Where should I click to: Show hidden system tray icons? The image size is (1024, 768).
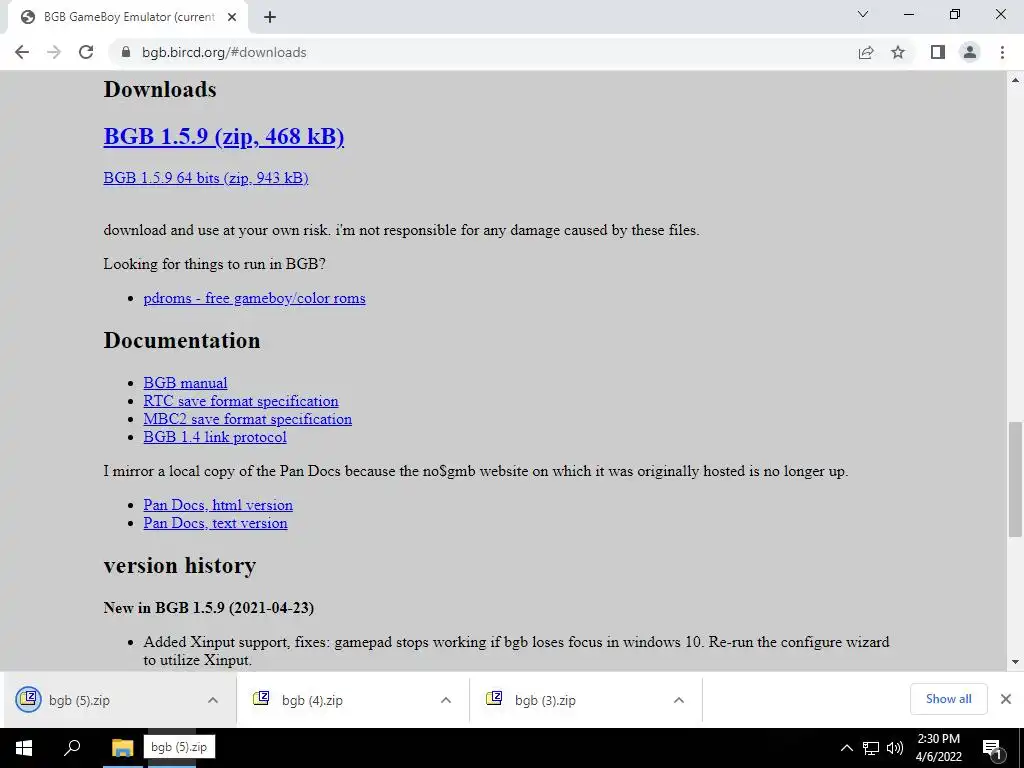point(846,748)
